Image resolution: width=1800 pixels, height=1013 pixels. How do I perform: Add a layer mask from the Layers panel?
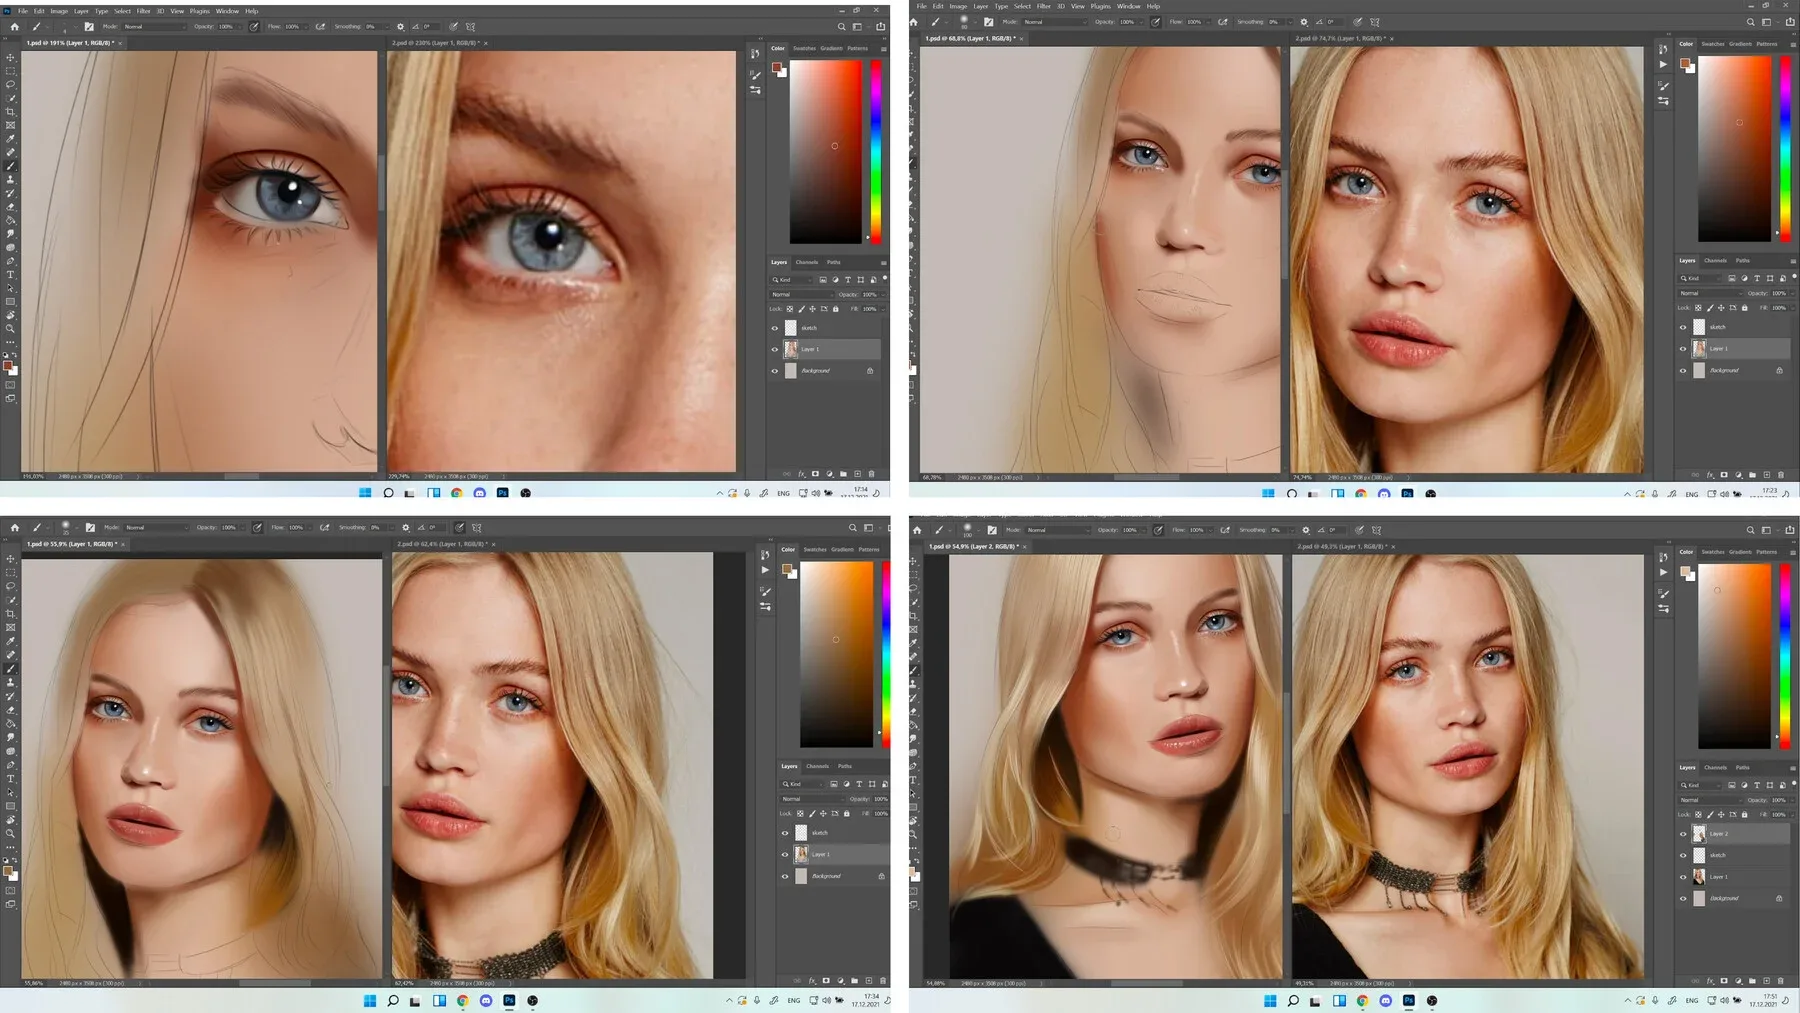(x=816, y=473)
